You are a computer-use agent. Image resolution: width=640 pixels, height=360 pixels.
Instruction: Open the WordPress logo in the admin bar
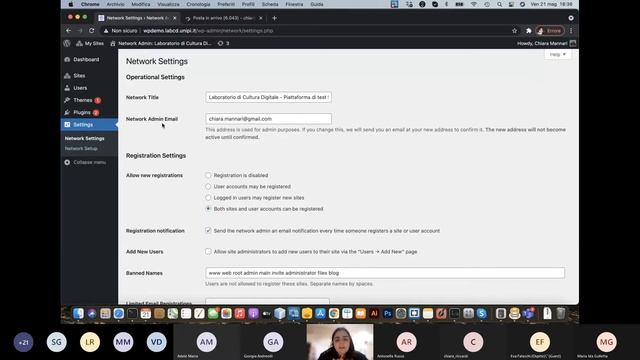click(x=67, y=43)
